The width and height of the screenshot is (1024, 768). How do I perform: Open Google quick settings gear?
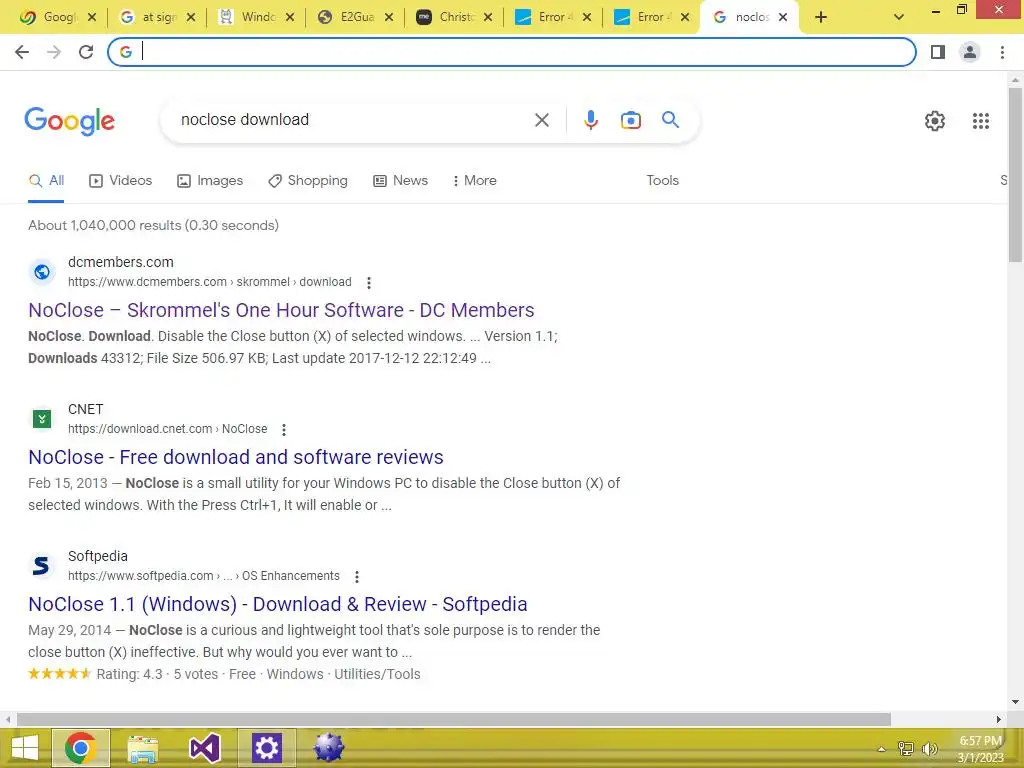point(935,121)
